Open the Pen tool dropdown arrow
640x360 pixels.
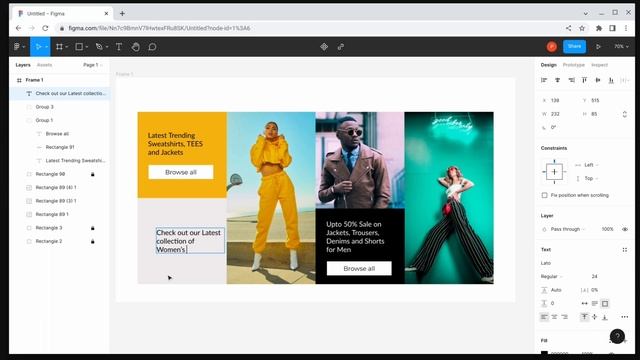tap(107, 47)
